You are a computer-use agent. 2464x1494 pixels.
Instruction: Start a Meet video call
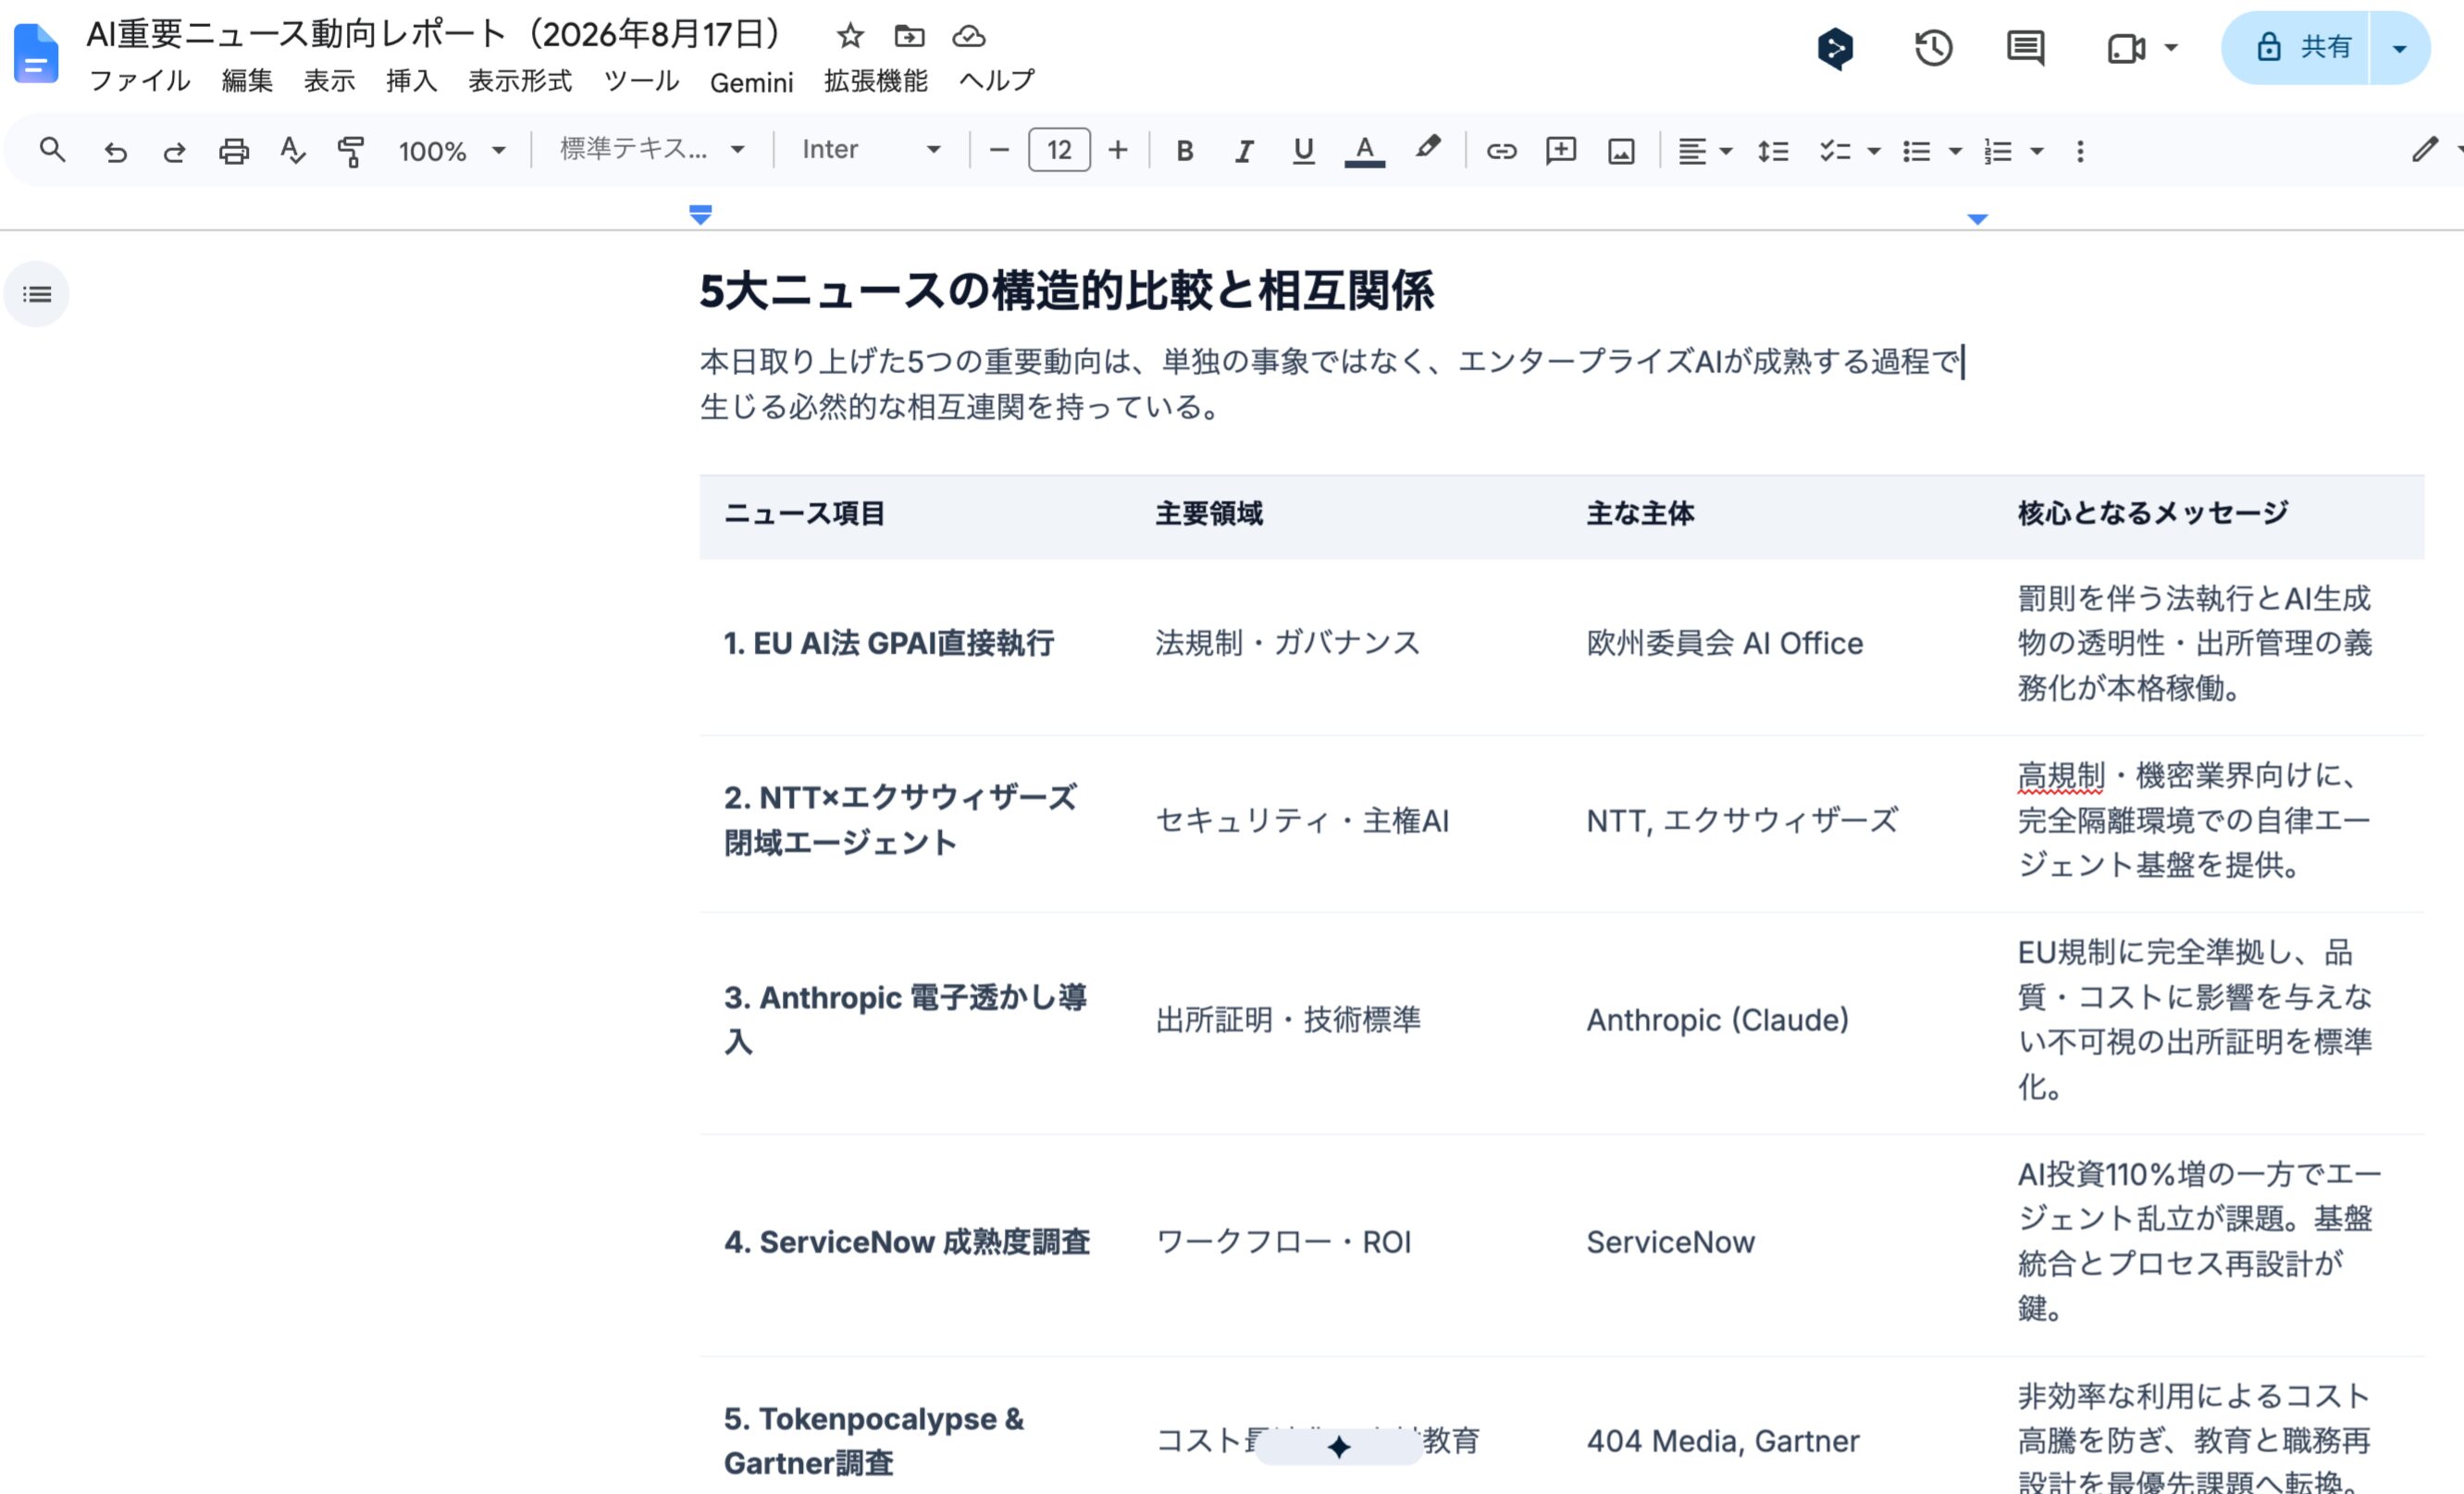(x=2126, y=48)
